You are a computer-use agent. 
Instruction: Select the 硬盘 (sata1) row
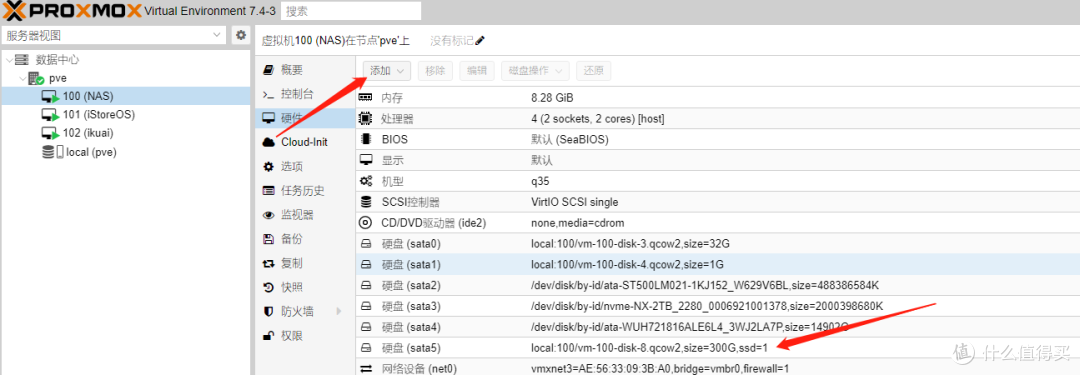click(717, 264)
